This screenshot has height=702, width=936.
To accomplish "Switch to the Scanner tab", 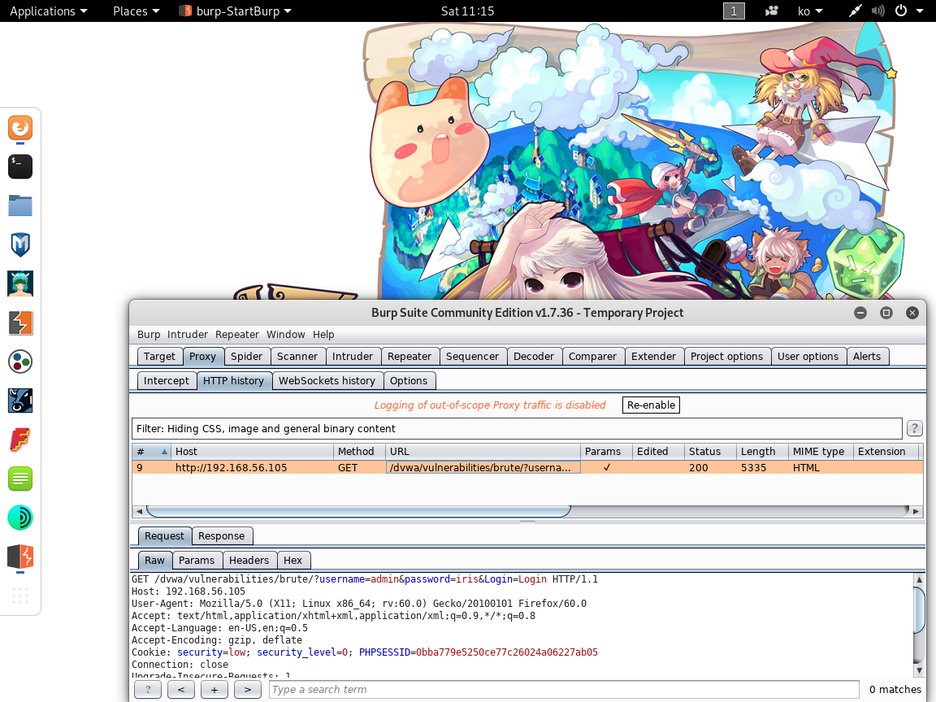I will [x=297, y=356].
